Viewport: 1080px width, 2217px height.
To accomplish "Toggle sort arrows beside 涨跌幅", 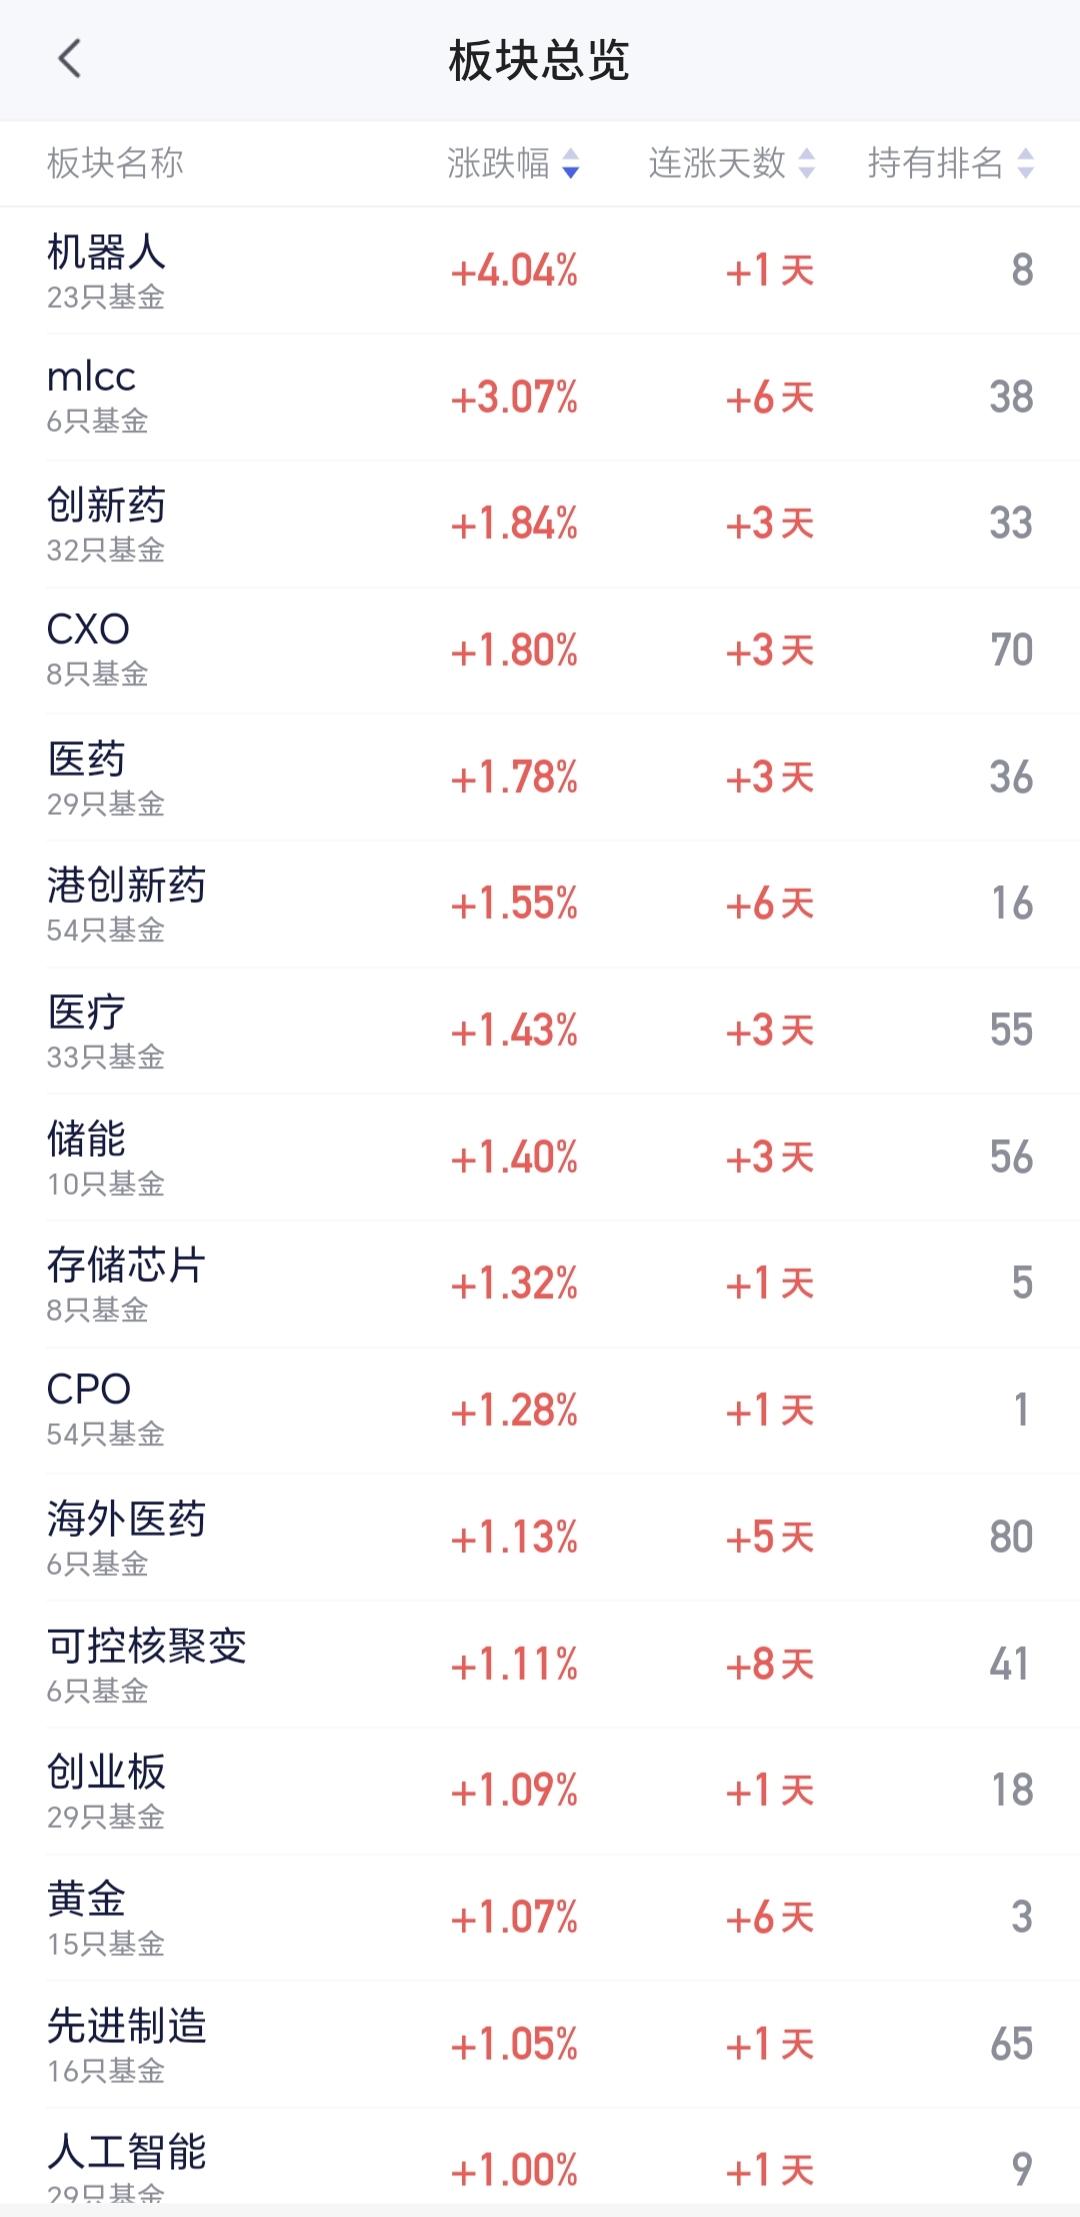I will [x=570, y=163].
